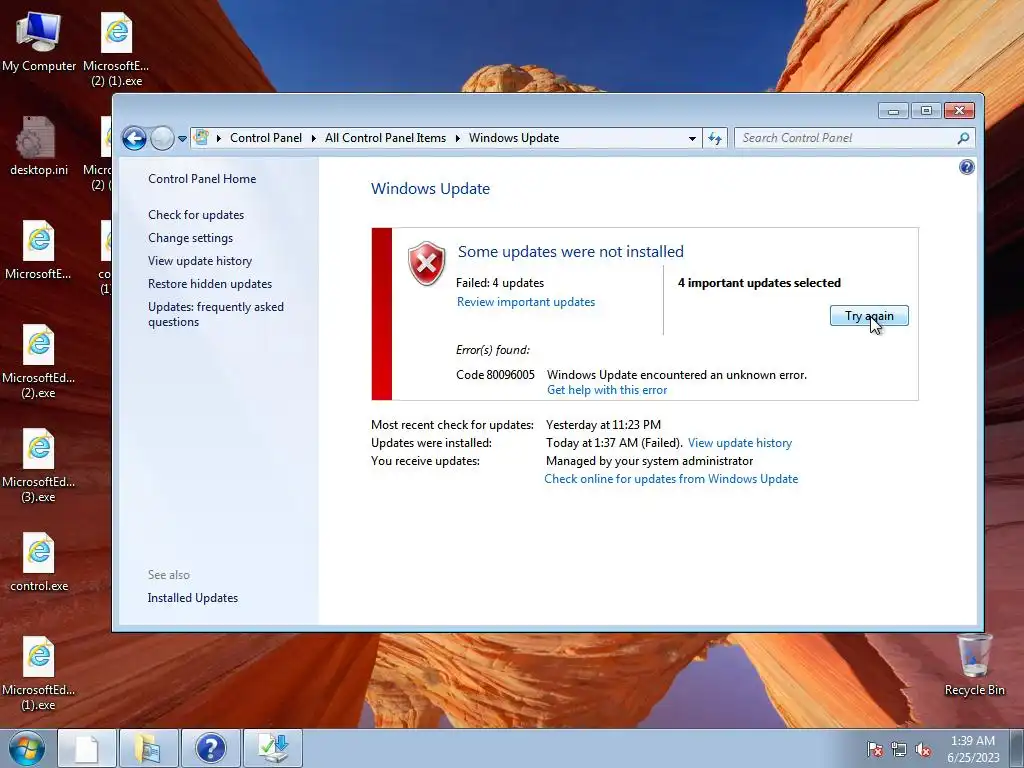The image size is (1024, 768).
Task: Select the Recycle Bin icon
Action: pyautogui.click(x=974, y=665)
